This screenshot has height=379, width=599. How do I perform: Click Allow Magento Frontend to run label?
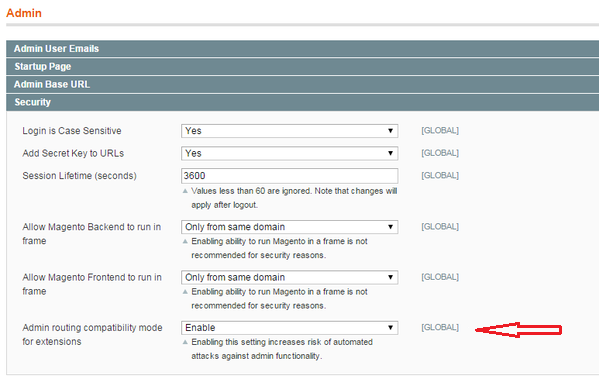point(92,284)
